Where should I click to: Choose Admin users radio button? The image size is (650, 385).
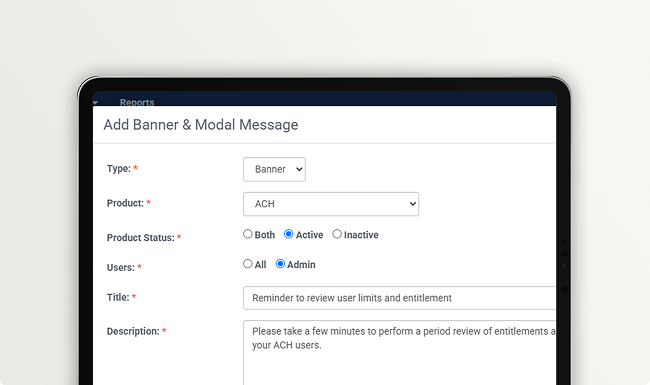[280, 264]
